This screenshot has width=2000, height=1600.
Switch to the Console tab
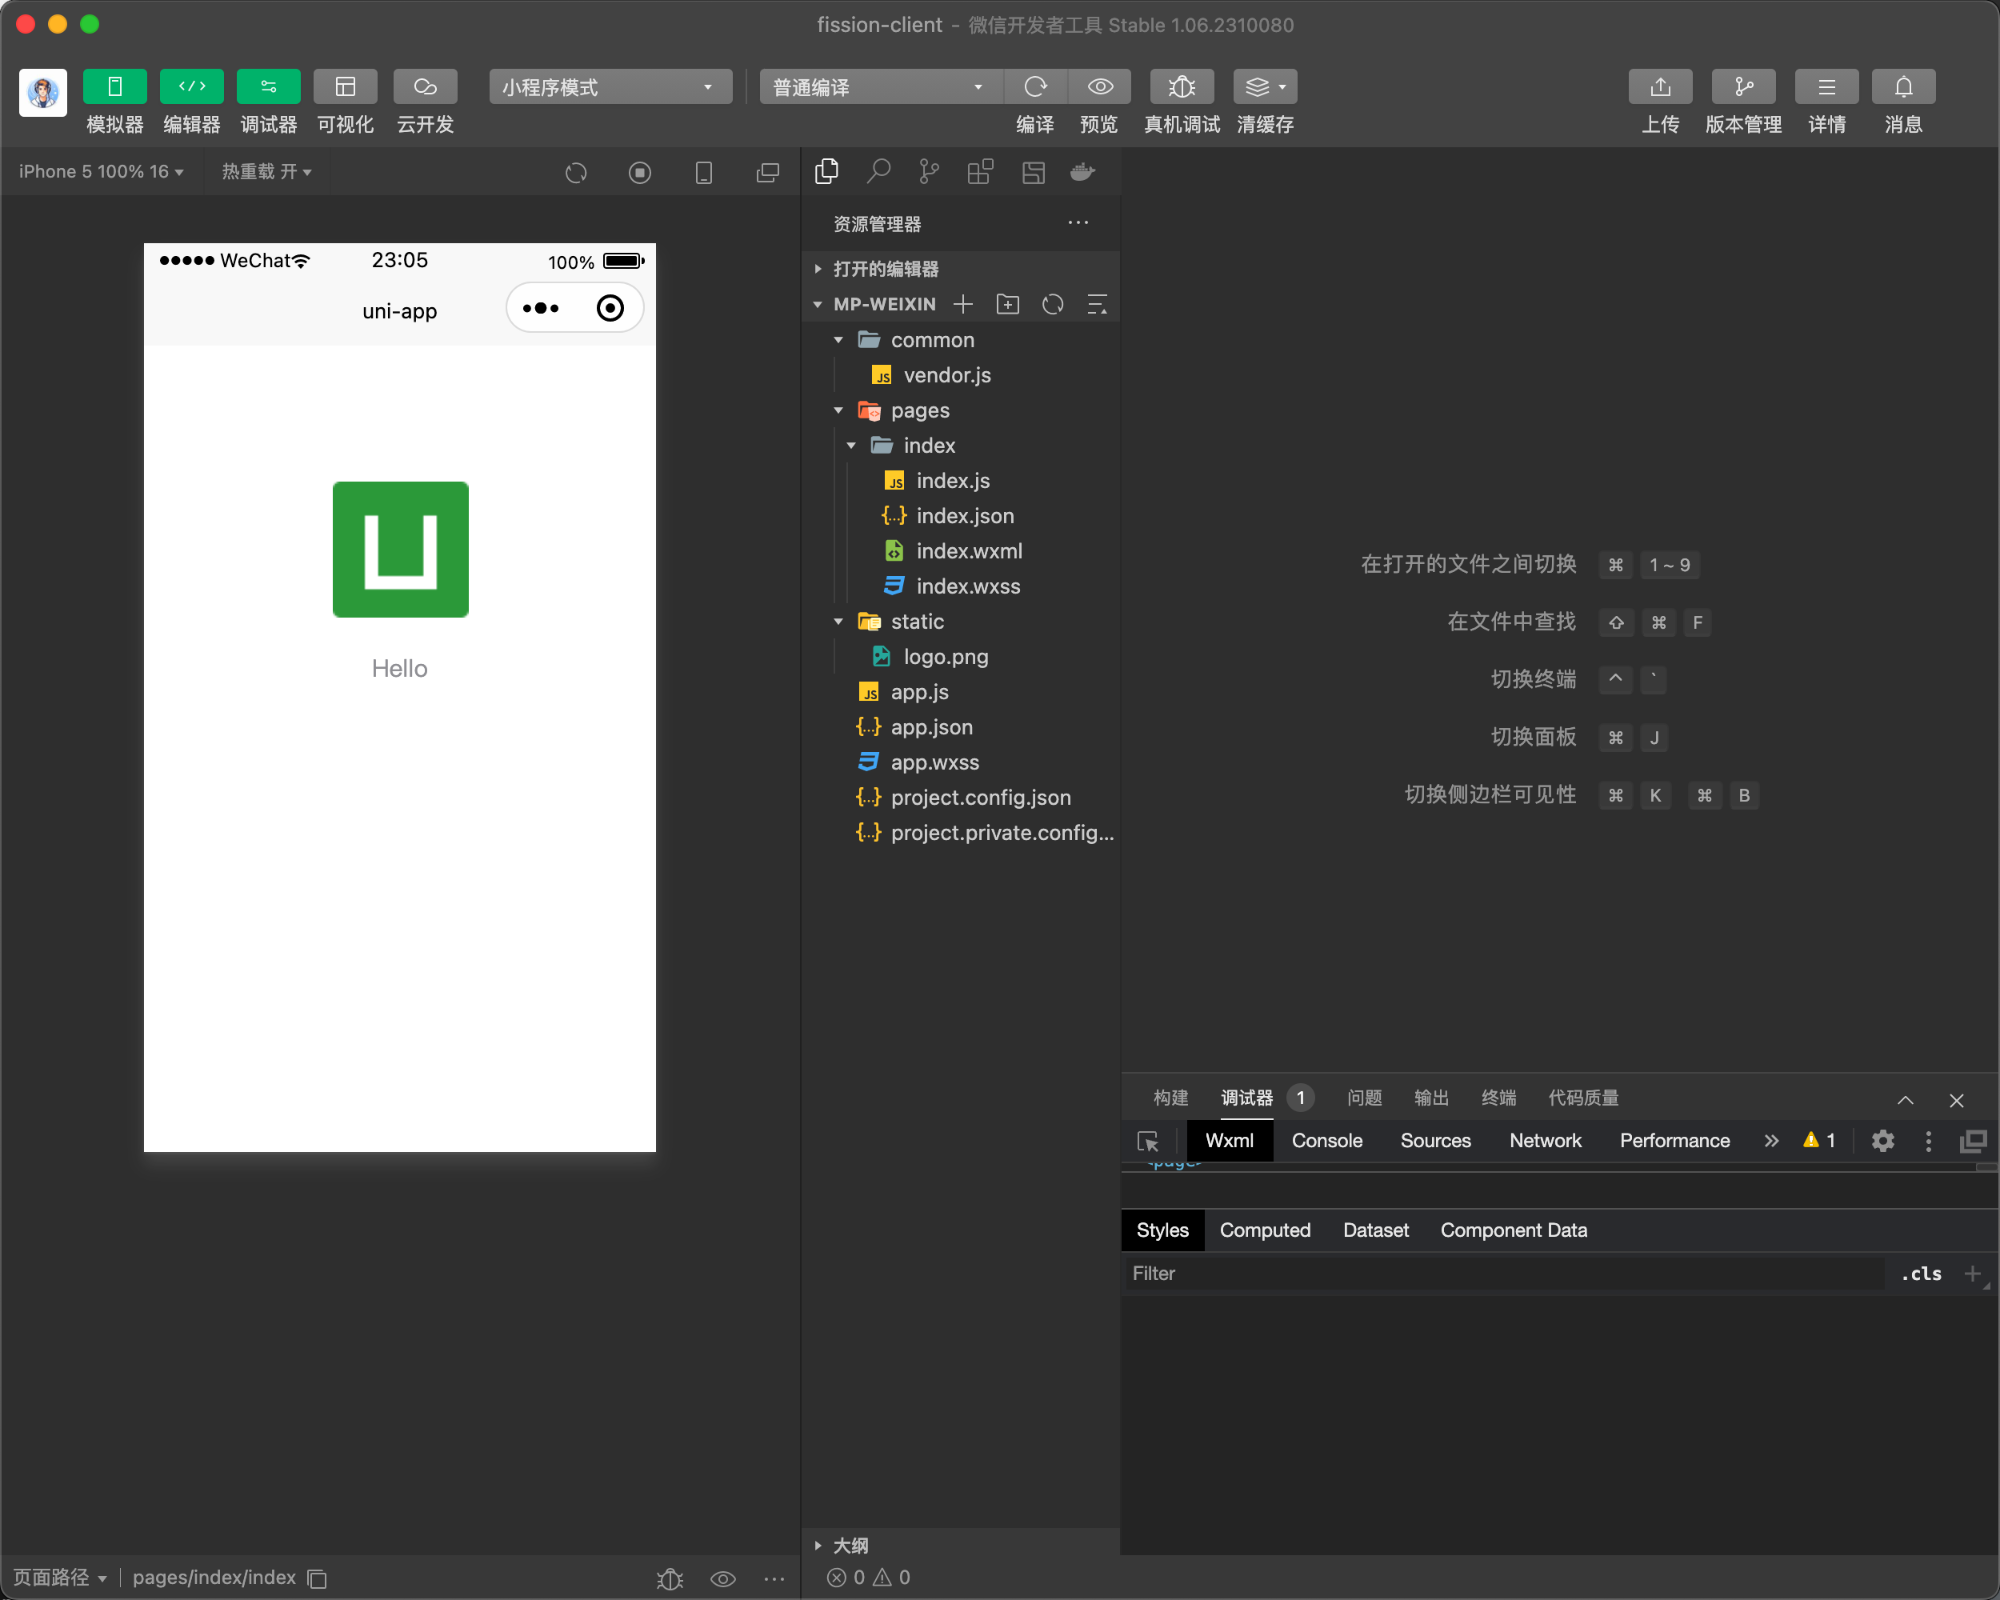pyautogui.click(x=1326, y=1141)
